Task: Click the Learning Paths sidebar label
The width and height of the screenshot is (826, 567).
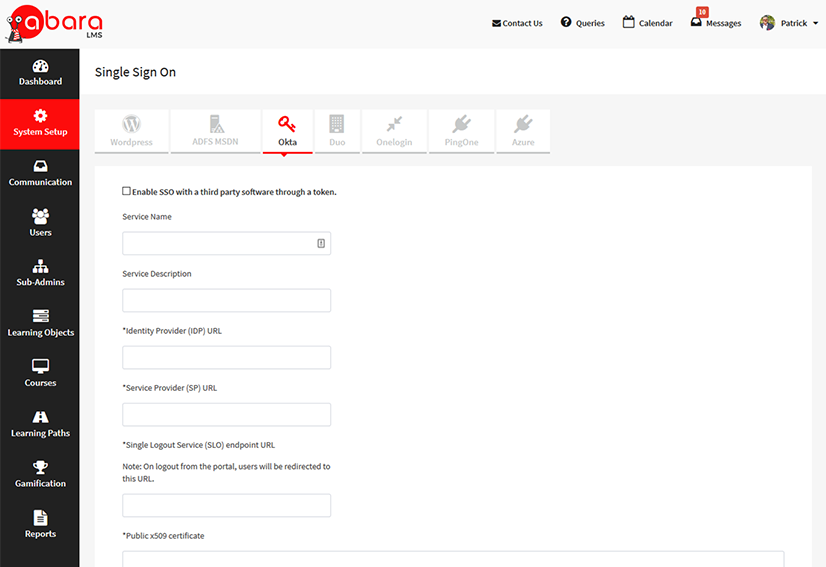Action: pos(41,433)
